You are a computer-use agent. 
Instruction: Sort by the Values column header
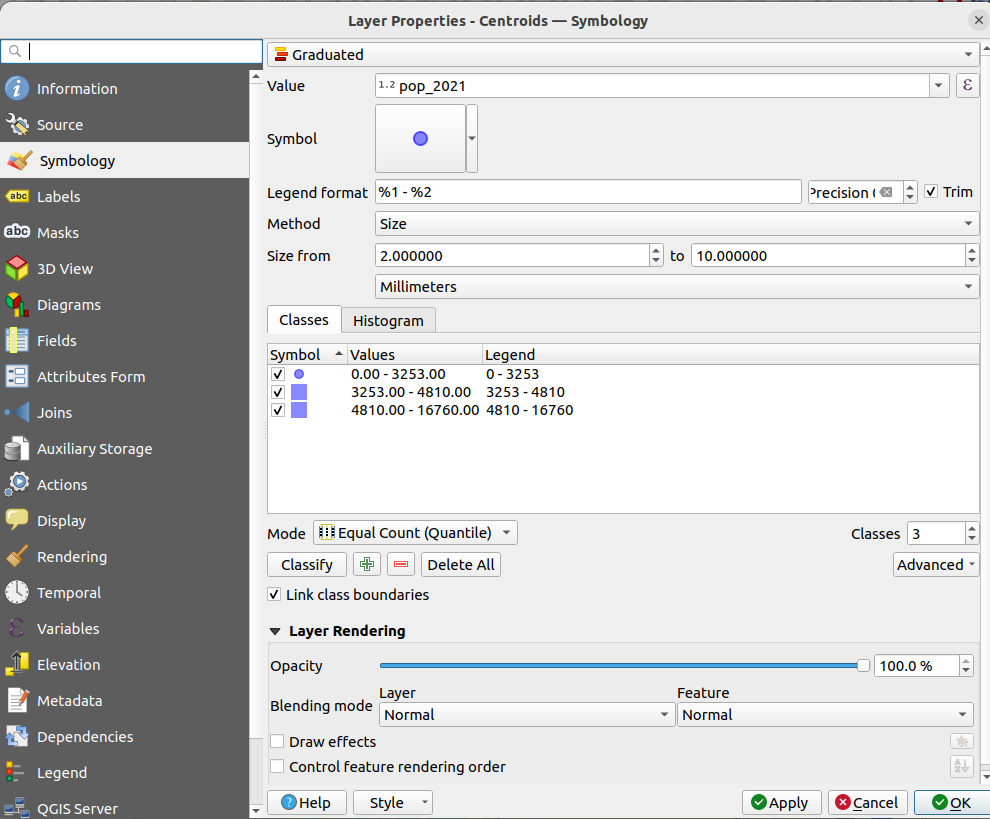click(415, 354)
